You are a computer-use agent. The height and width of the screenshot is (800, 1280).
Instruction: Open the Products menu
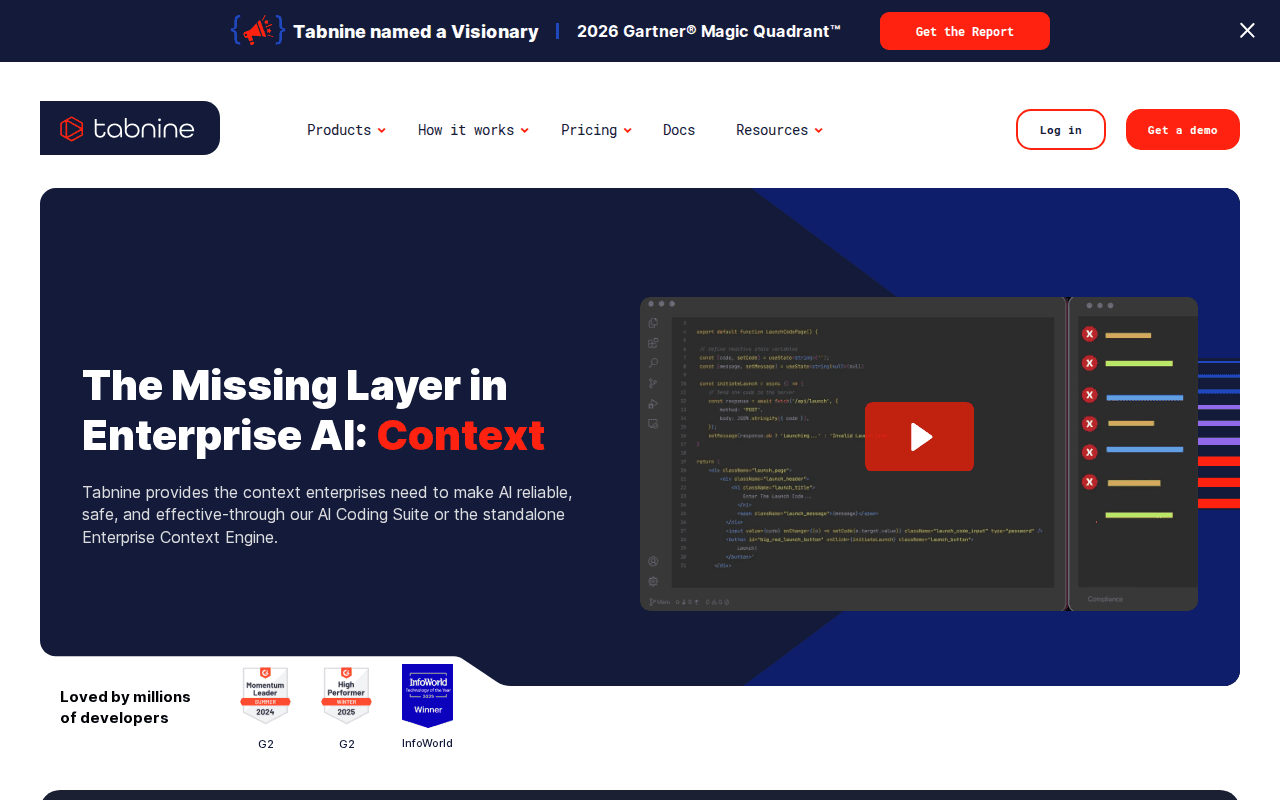(339, 130)
